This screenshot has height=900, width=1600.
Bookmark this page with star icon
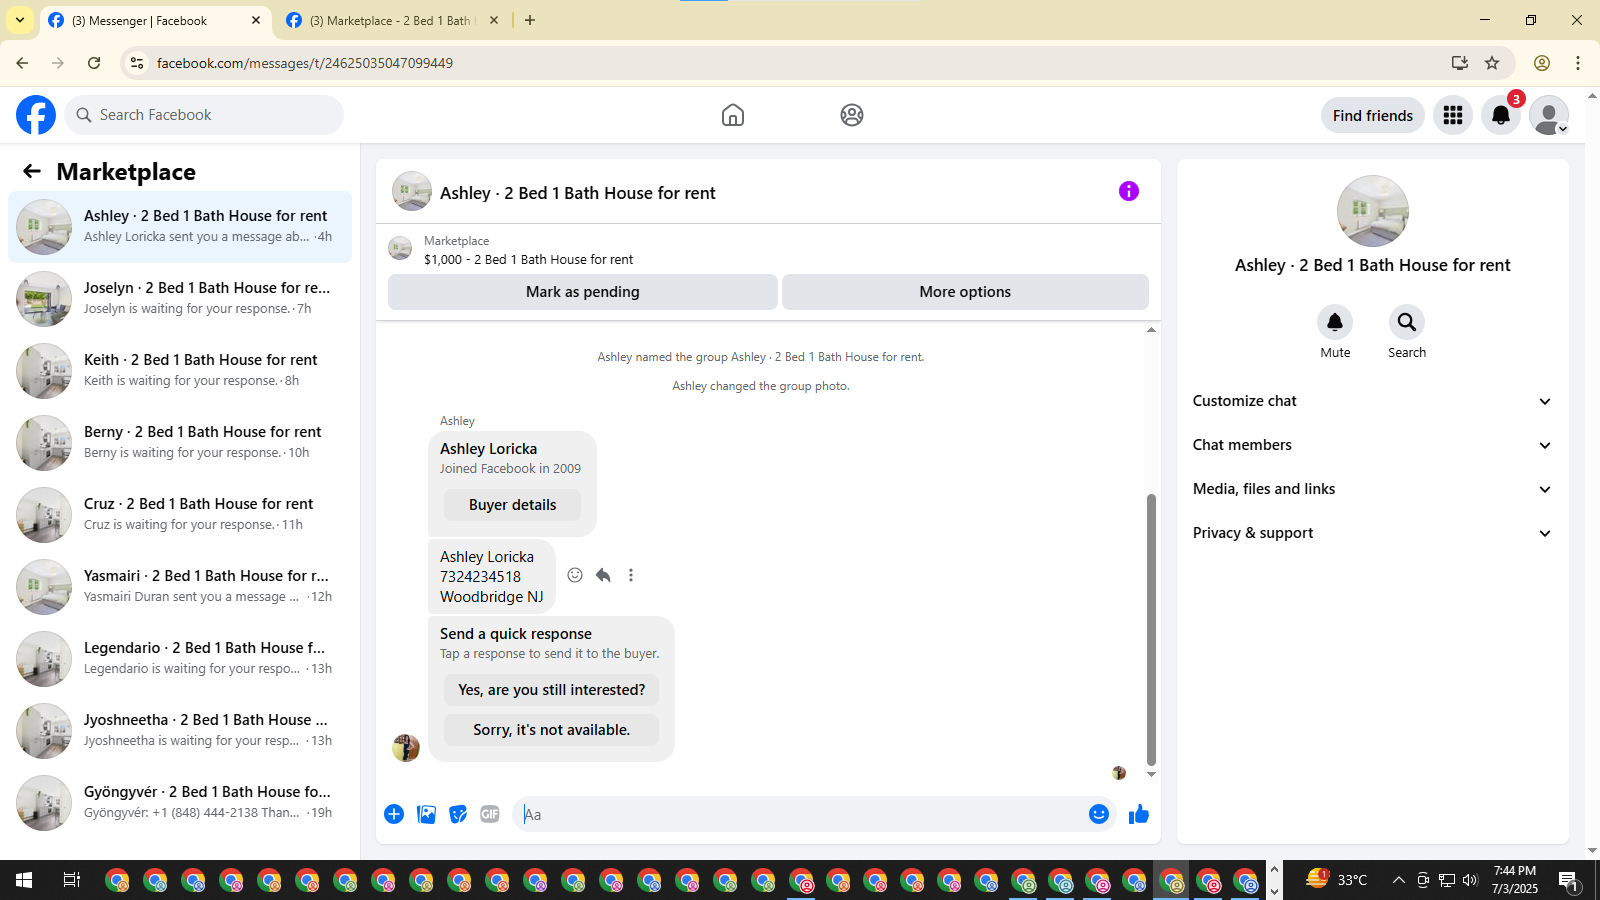pos(1492,63)
